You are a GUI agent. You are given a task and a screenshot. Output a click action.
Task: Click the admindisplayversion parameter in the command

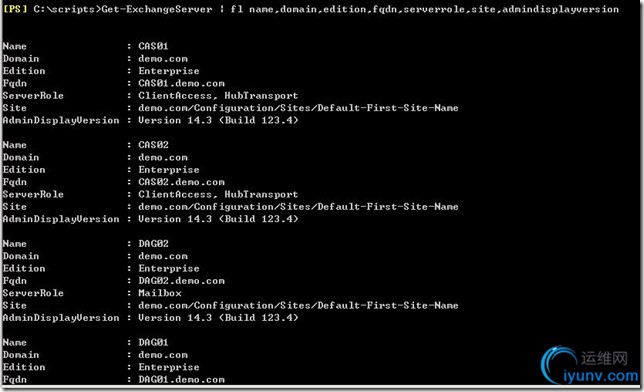[x=560, y=9]
